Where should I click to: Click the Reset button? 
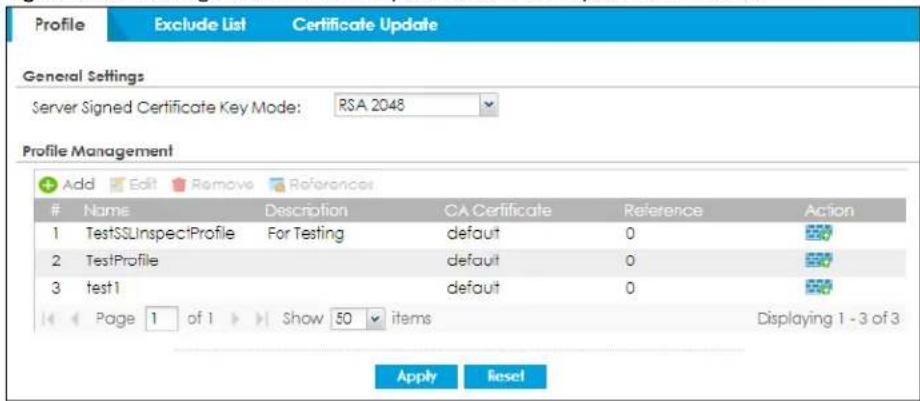pyautogui.click(x=505, y=376)
